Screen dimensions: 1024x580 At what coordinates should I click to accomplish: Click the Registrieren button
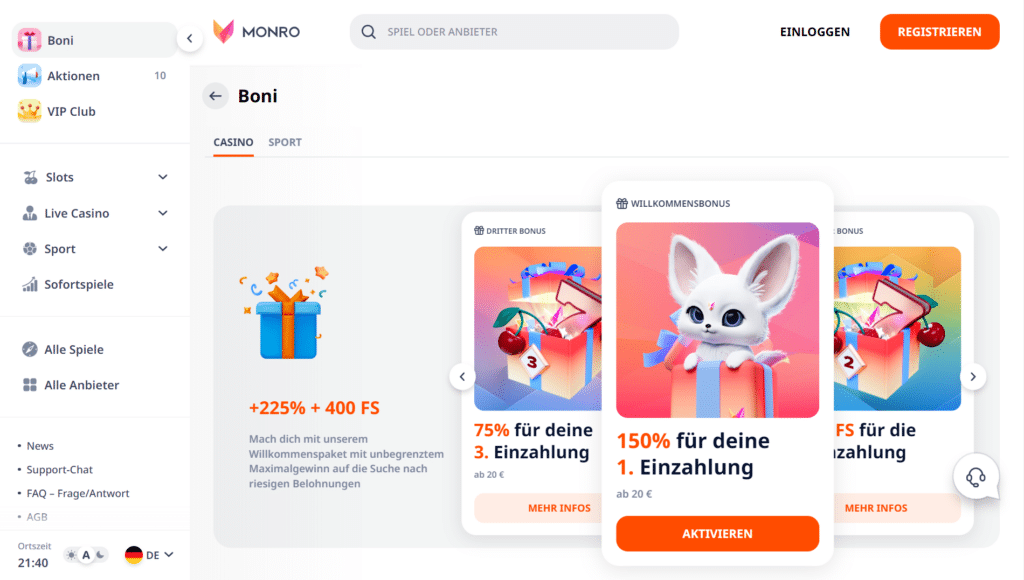(939, 32)
